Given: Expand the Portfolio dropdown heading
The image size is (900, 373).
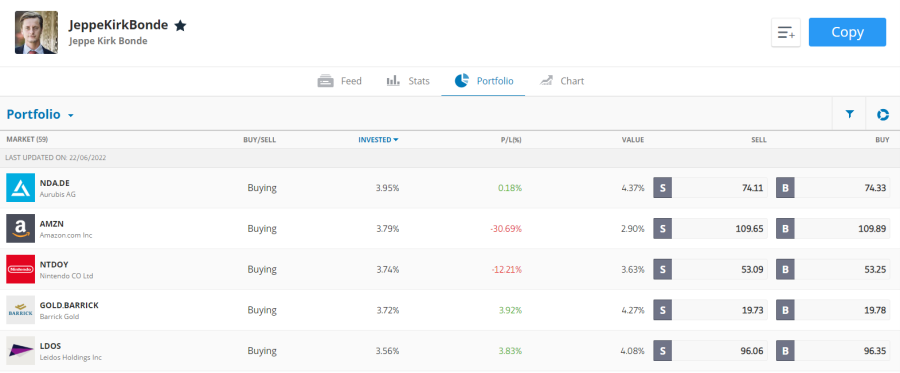Looking at the screenshot, I should tap(40, 114).
